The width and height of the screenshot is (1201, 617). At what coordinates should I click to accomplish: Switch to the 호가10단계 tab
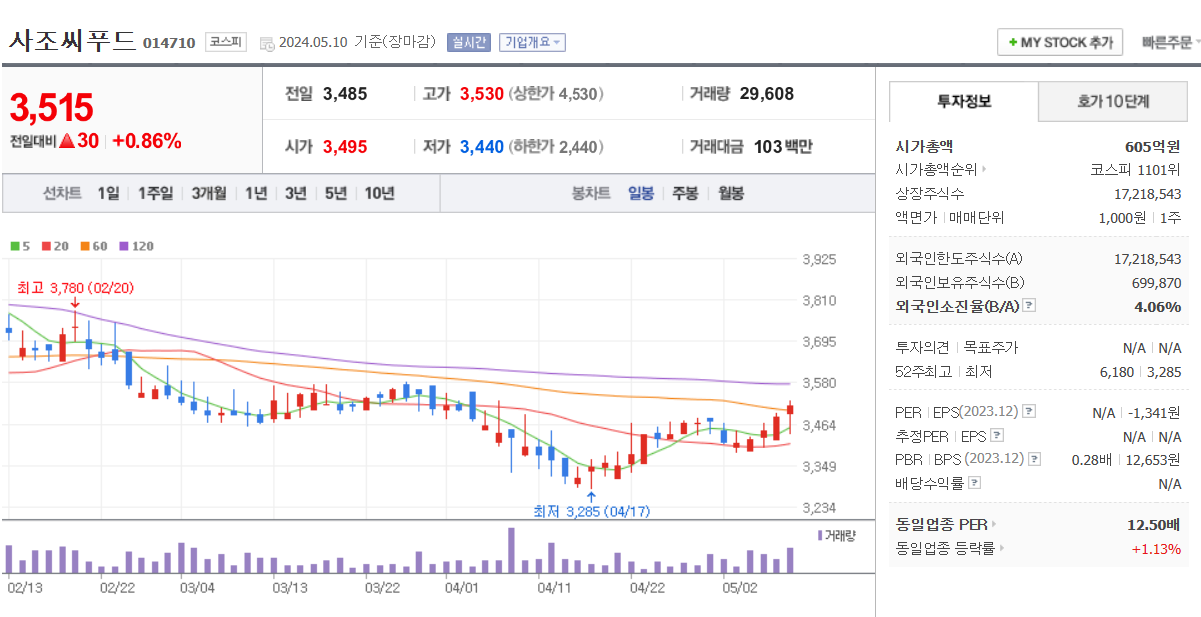[x=1113, y=101]
